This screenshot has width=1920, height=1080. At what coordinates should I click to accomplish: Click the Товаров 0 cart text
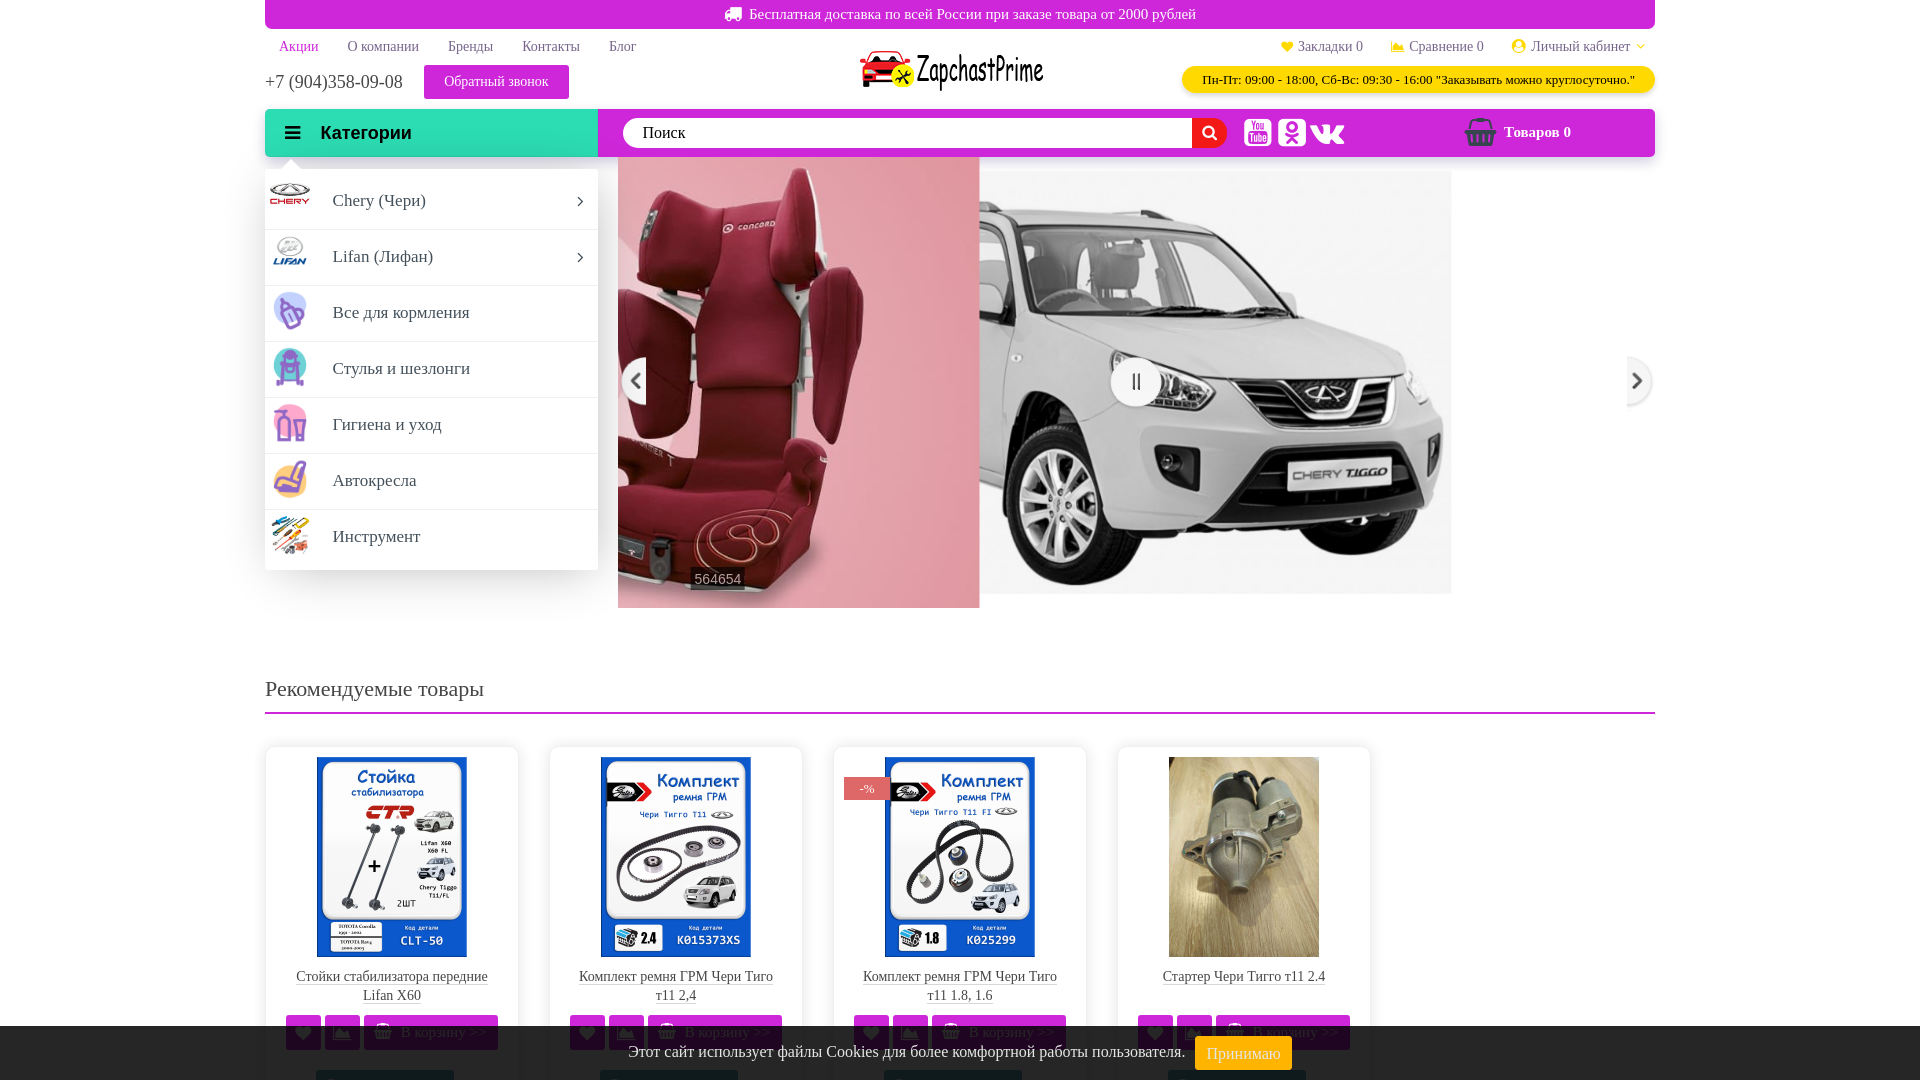[1537, 132]
